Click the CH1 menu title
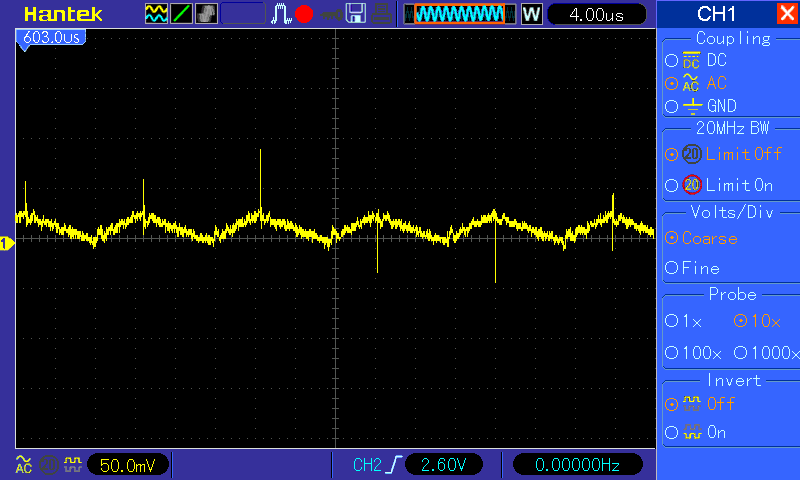Viewport: 800px width, 480px height. tap(716, 14)
